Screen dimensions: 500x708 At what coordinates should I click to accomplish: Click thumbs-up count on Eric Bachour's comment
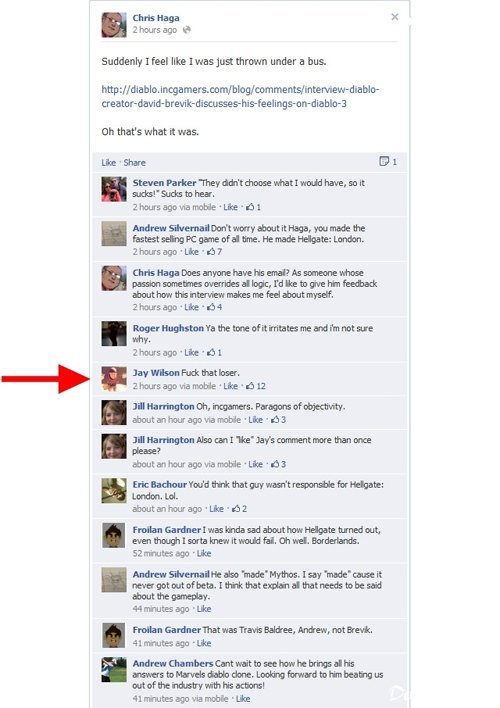[239, 509]
